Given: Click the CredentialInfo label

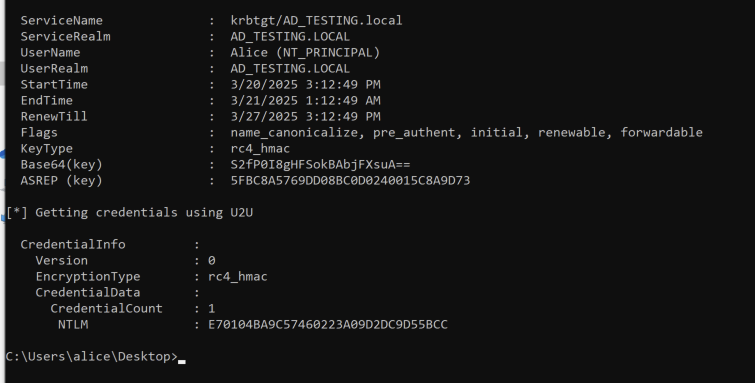Looking at the screenshot, I should (73, 244).
